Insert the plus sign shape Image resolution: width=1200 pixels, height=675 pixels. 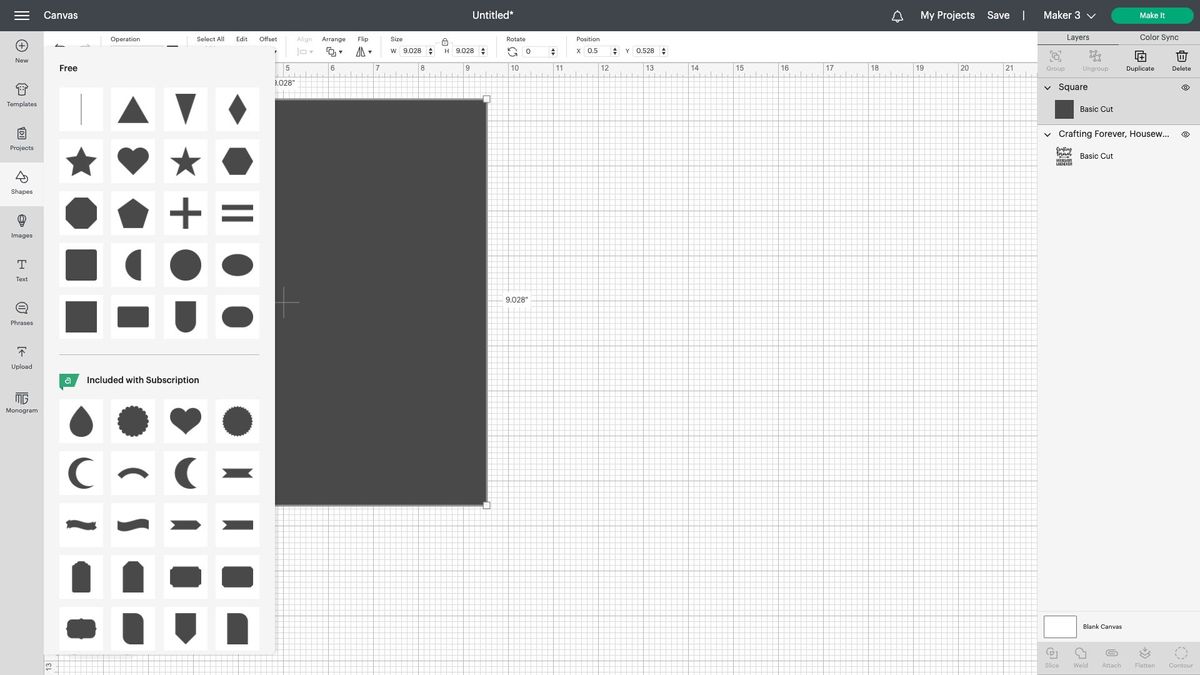(185, 213)
